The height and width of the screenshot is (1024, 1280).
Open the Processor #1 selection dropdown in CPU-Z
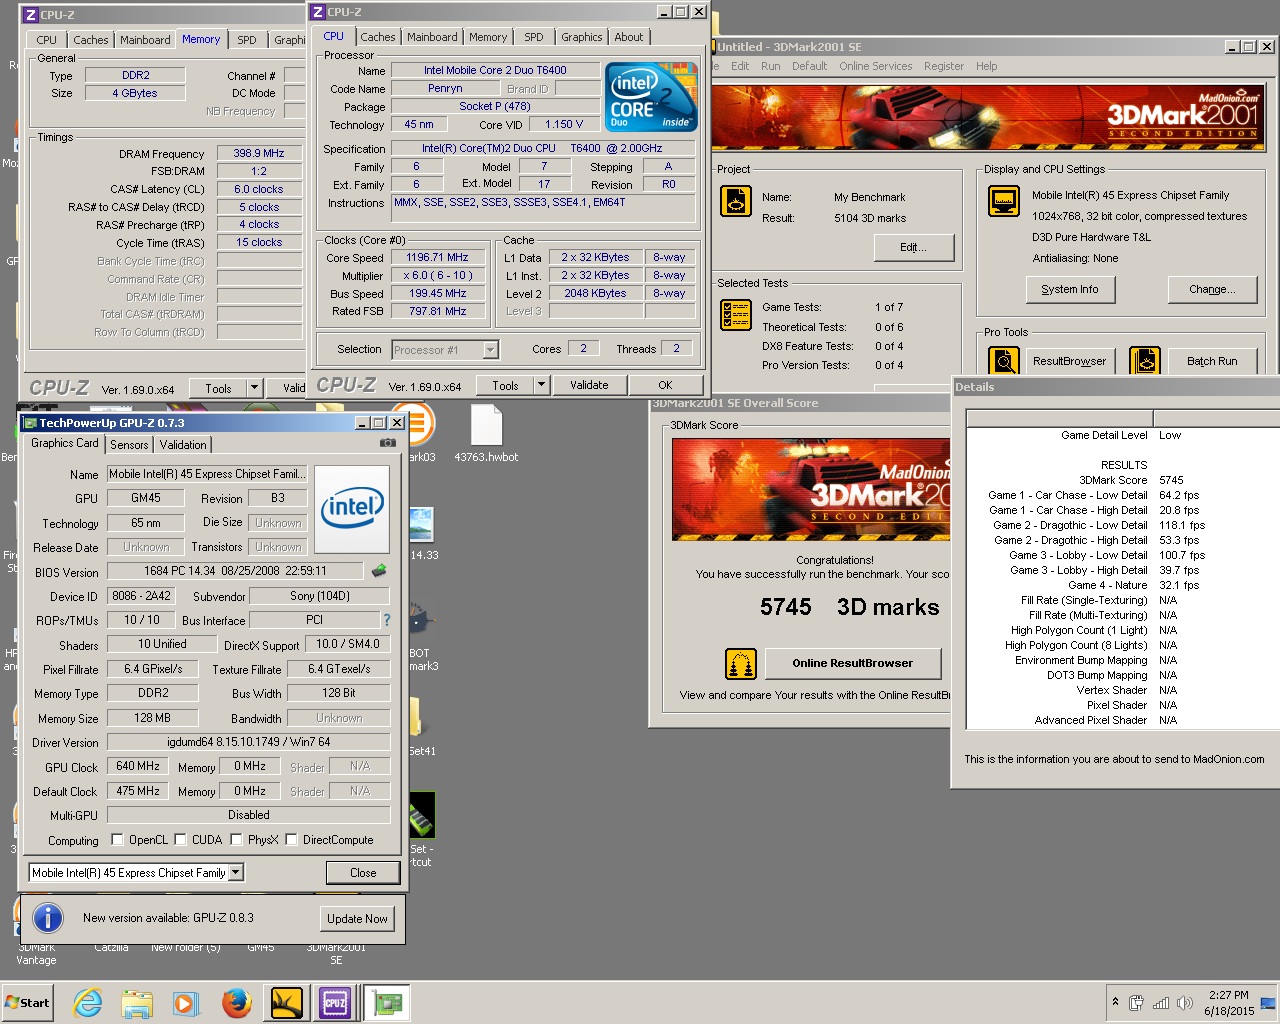pyautogui.click(x=490, y=349)
